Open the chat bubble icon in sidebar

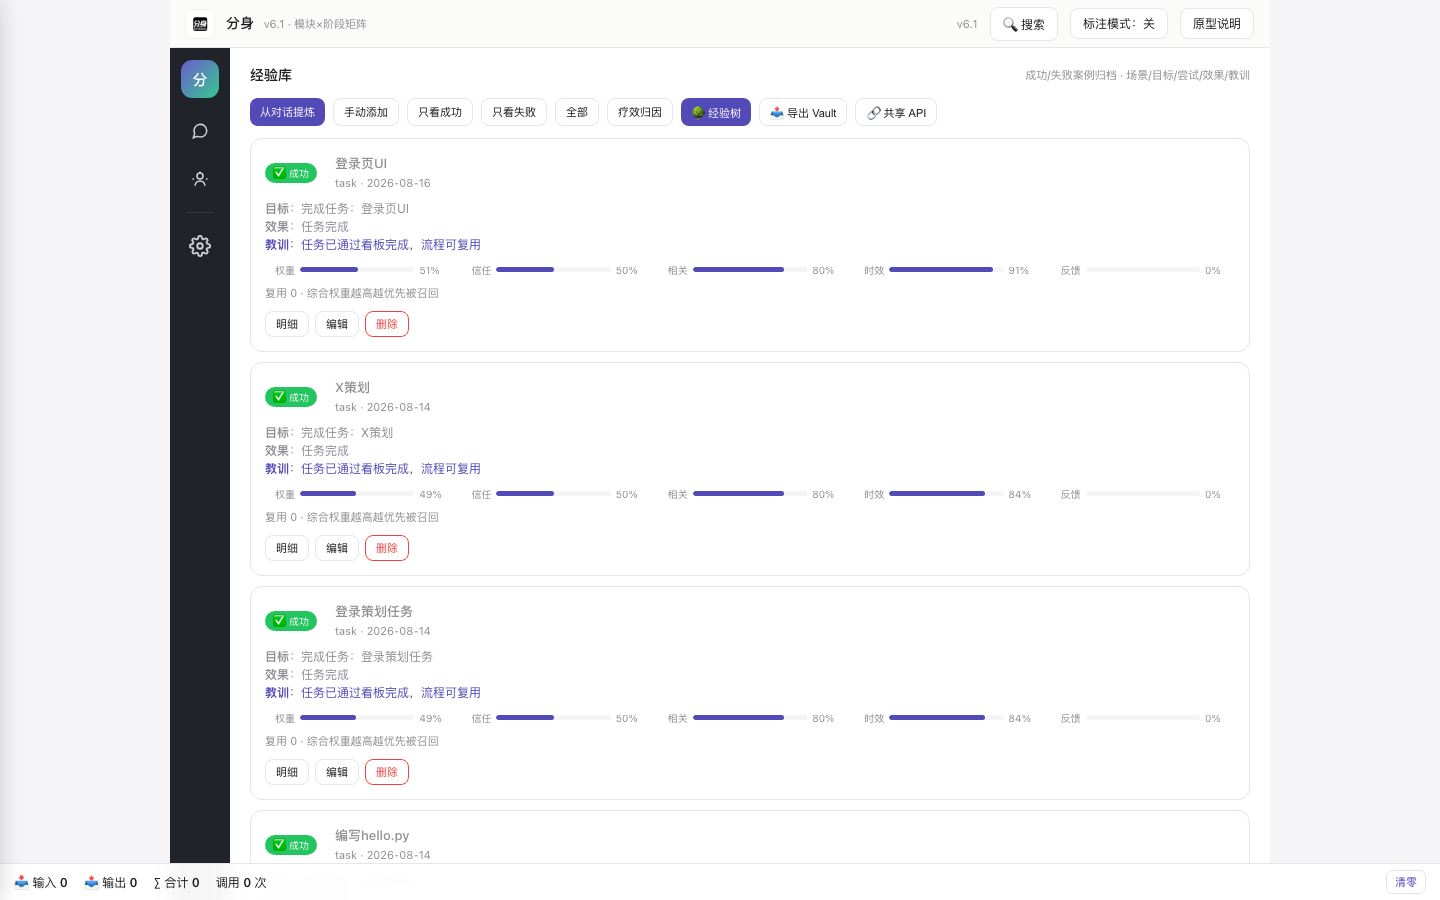click(x=200, y=131)
